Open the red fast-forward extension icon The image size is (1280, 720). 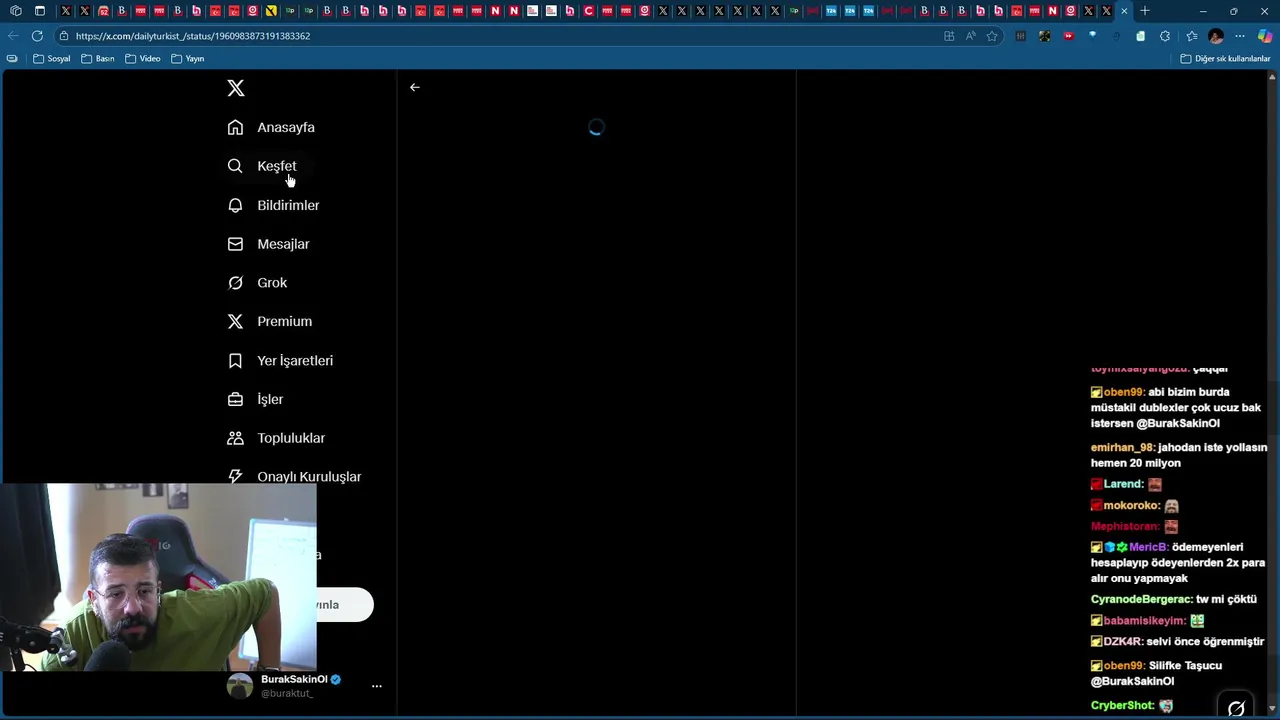[1069, 36]
